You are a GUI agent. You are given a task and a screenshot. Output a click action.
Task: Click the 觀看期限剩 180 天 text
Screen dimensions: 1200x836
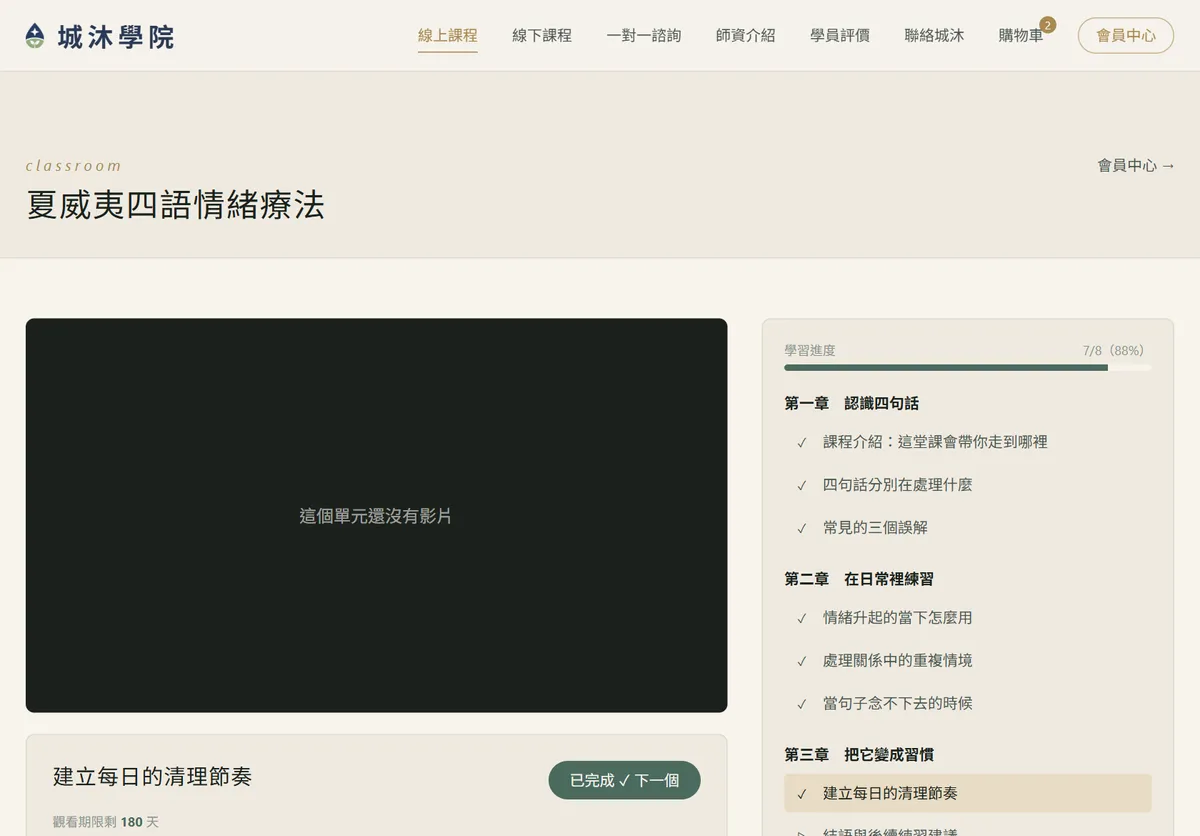[106, 822]
